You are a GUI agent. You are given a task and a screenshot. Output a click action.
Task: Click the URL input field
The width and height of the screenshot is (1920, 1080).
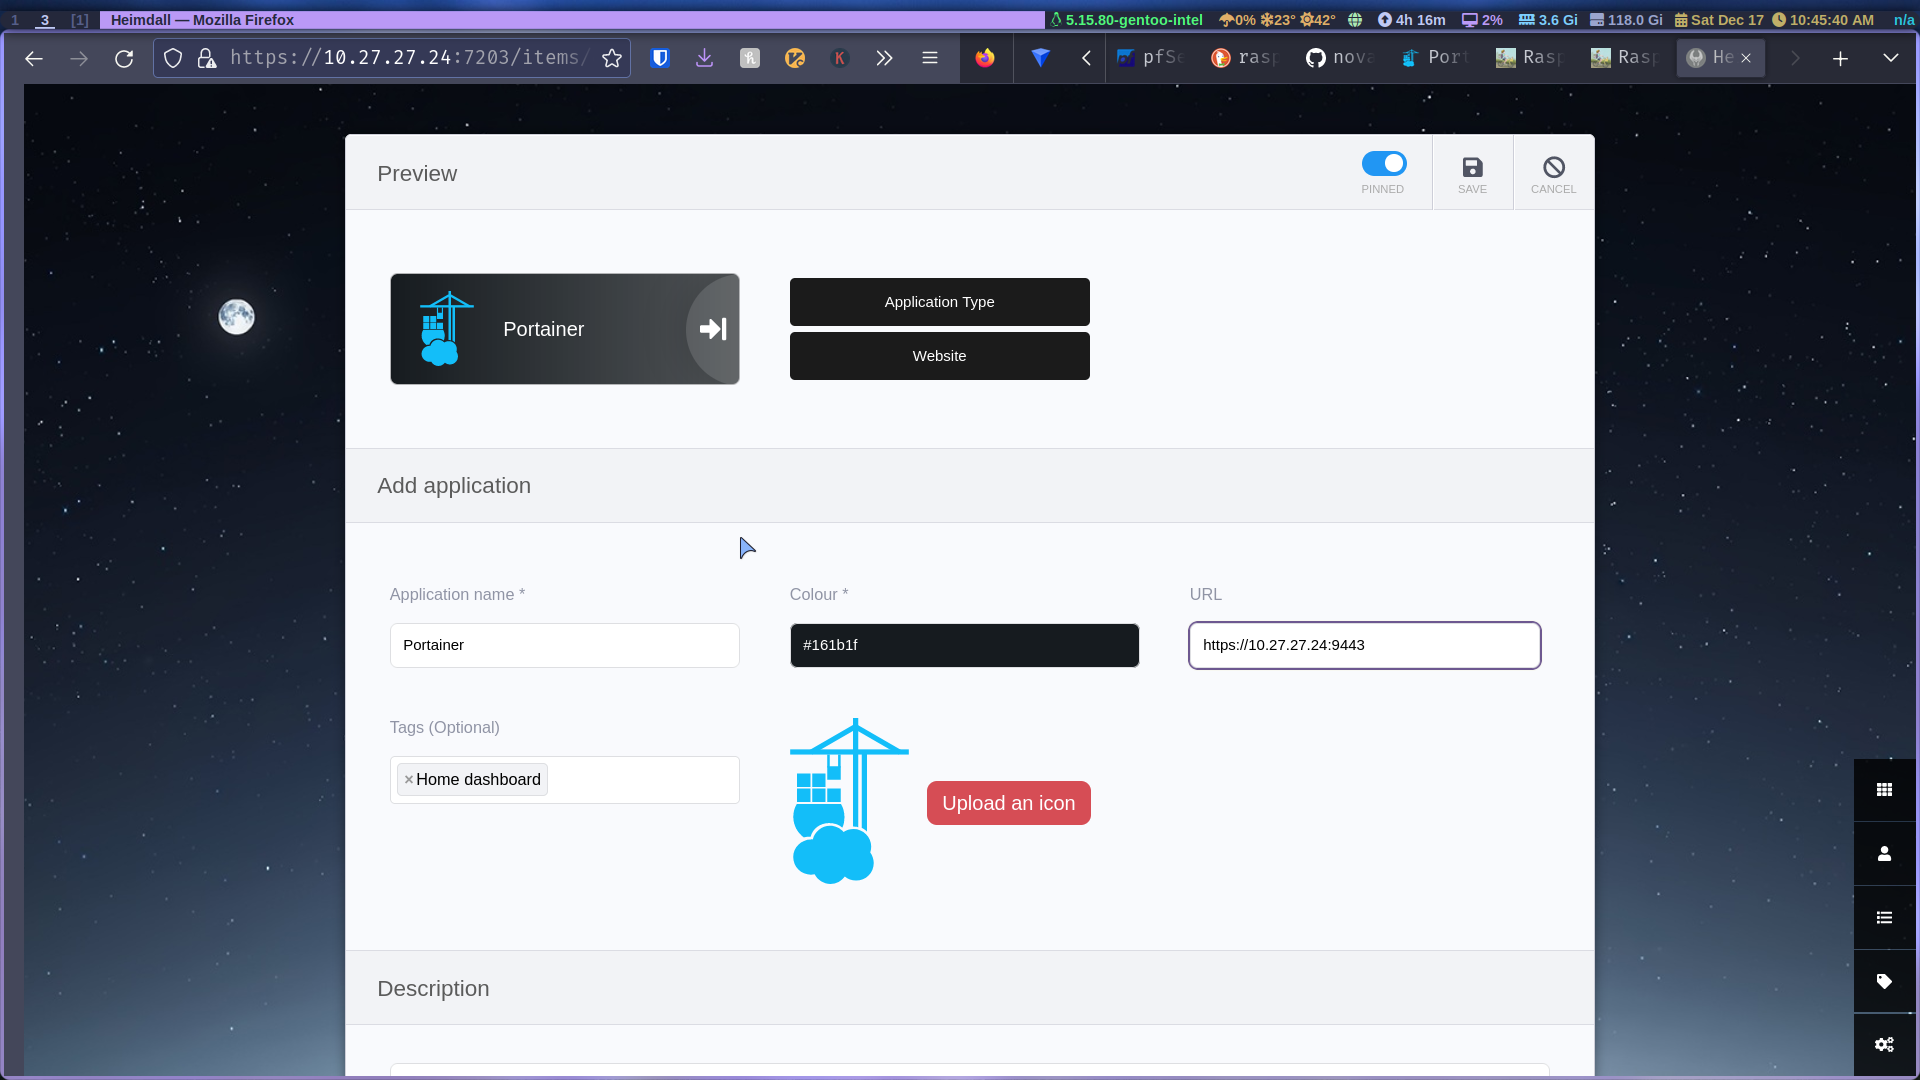tap(1365, 645)
